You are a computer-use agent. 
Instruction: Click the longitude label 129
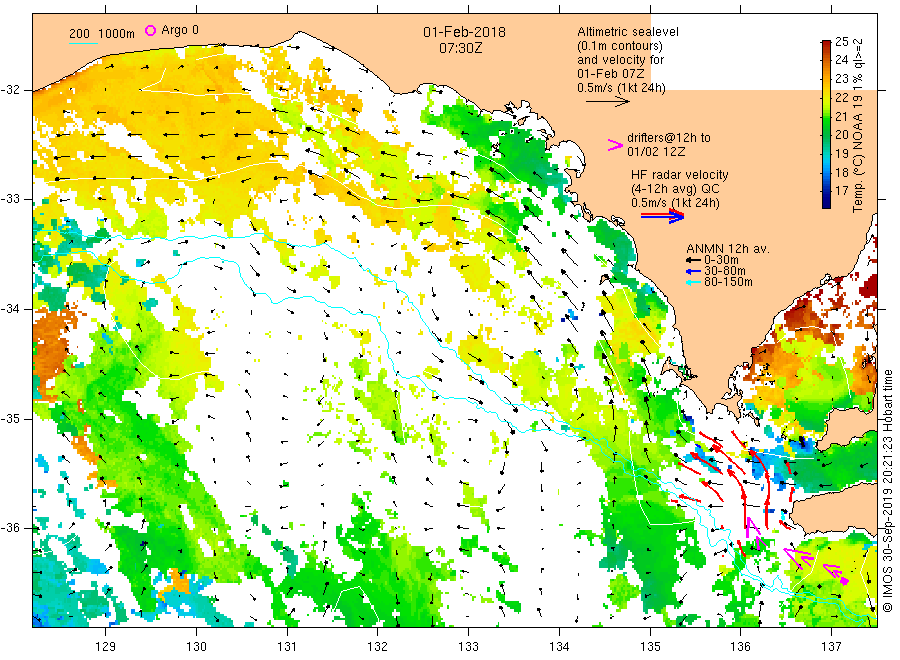point(106,647)
